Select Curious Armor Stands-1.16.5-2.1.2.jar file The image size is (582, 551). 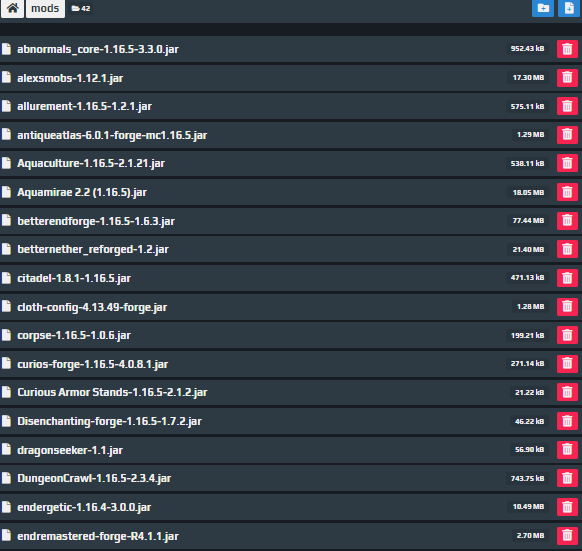pyautogui.click(x=112, y=392)
